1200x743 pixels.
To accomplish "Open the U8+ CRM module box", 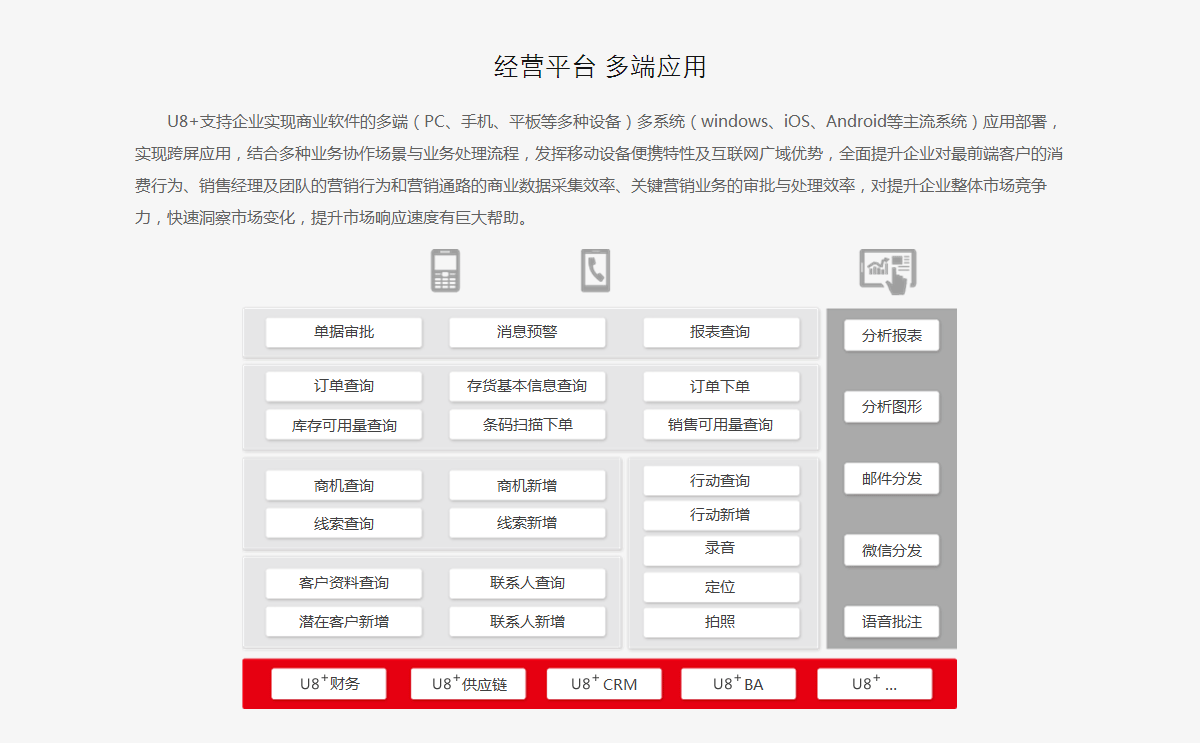I will (604, 684).
